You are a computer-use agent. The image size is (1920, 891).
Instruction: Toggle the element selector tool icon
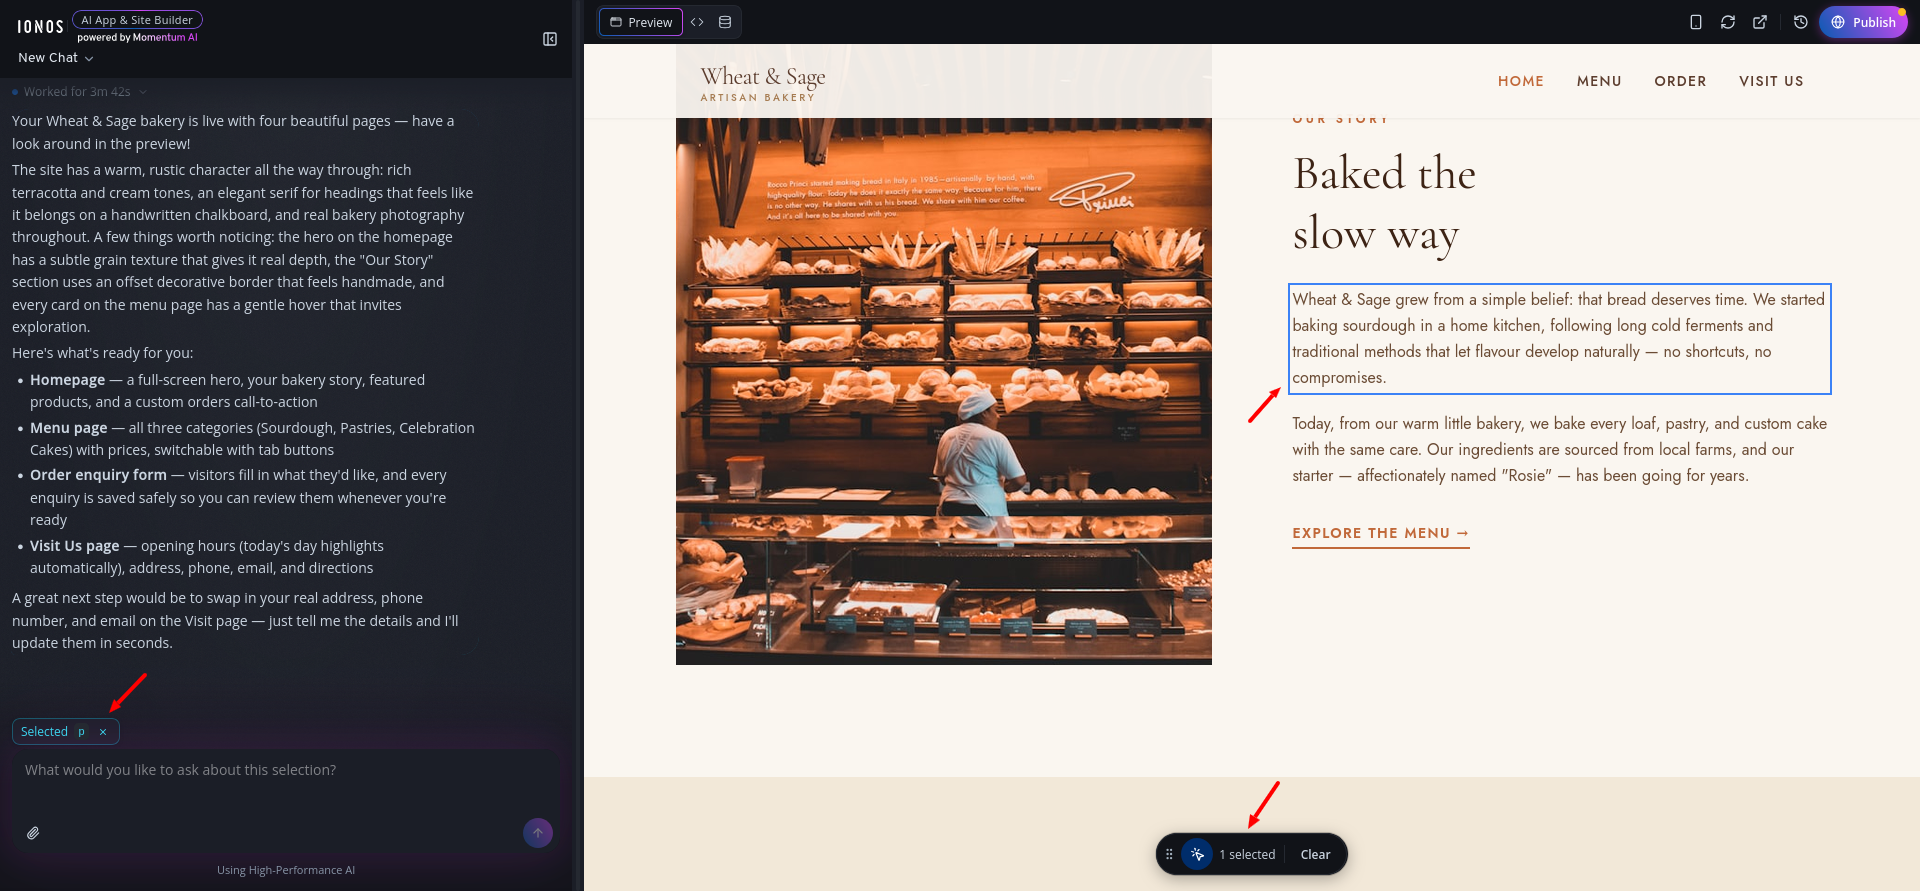click(1197, 854)
